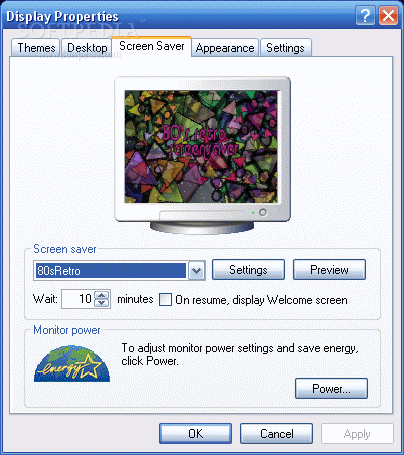
Task: Open screen saver Settings button
Action: (248, 270)
